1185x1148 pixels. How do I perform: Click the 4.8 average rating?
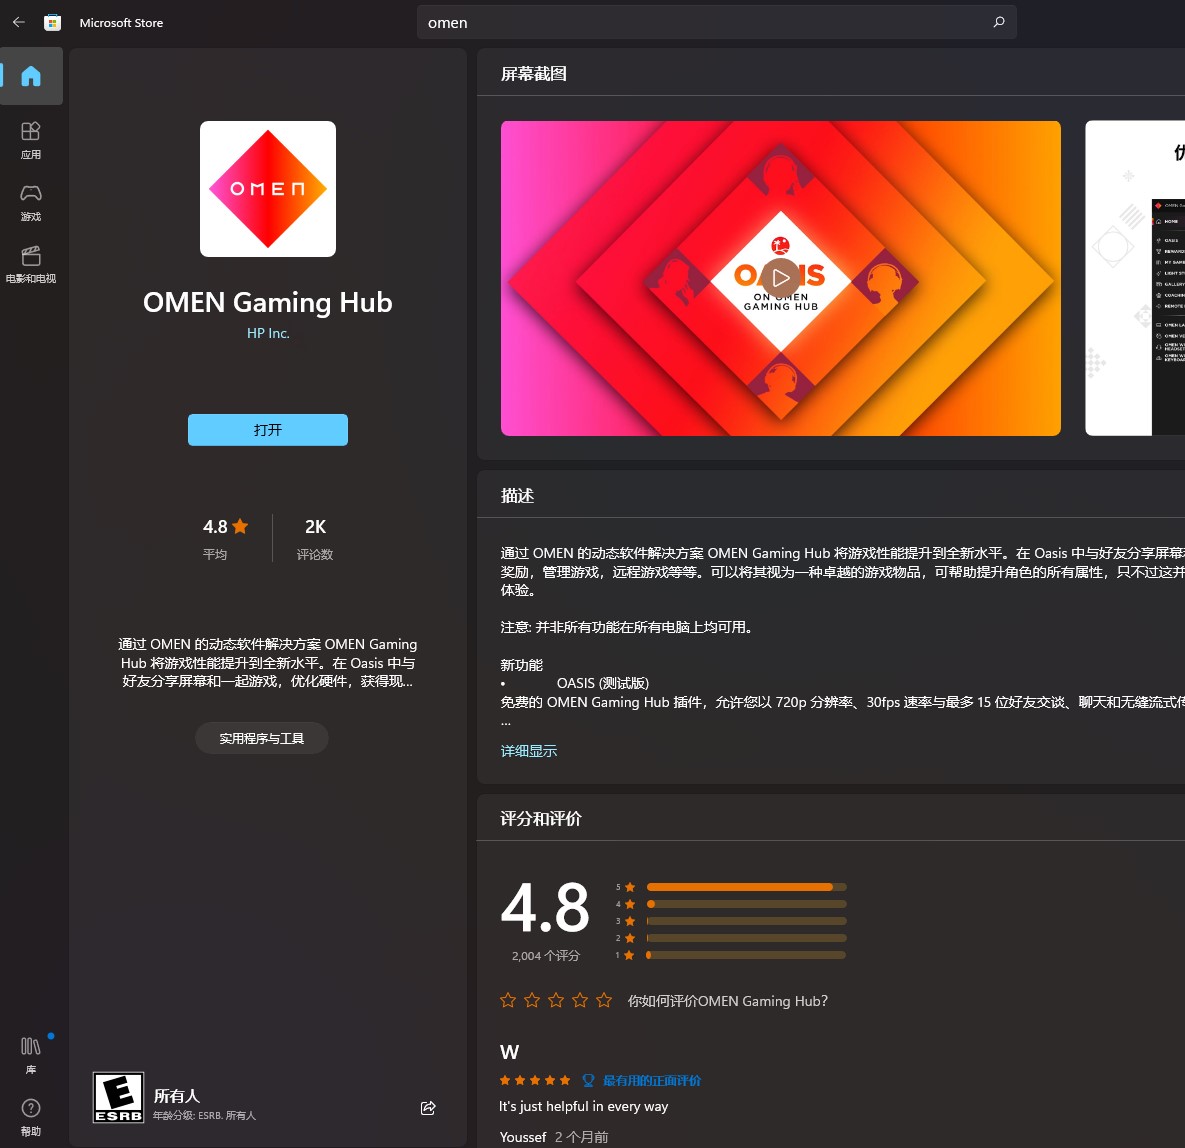point(224,527)
